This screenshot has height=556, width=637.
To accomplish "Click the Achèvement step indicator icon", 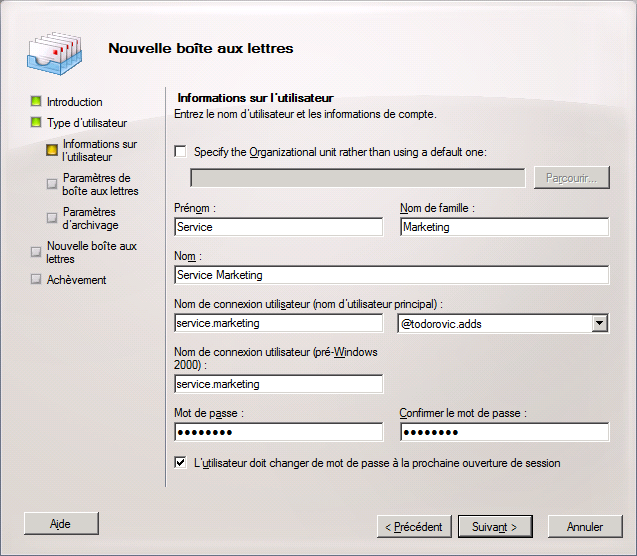I will click(36, 280).
